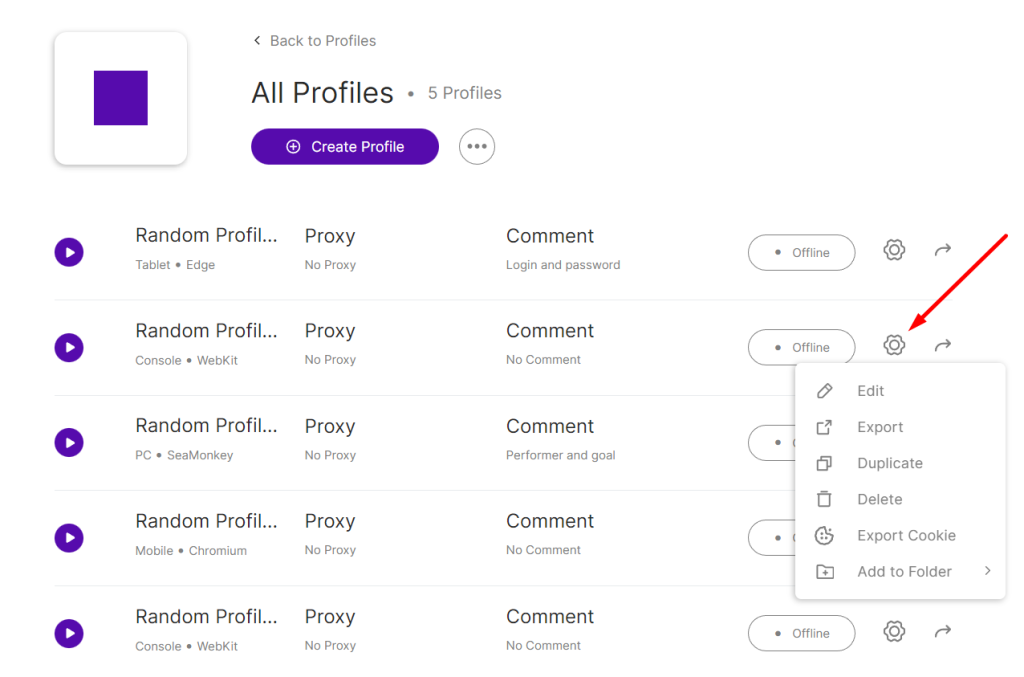Open settings gear for Tablet Edge profile
The width and height of the screenshot is (1024, 677).
tap(894, 250)
